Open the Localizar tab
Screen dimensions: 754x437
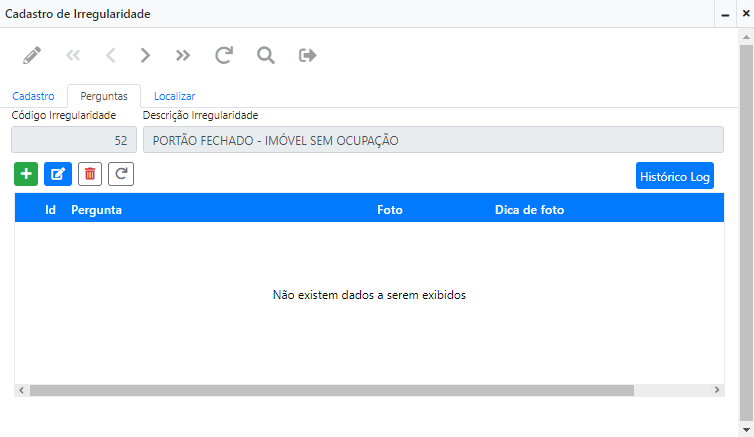click(x=174, y=96)
